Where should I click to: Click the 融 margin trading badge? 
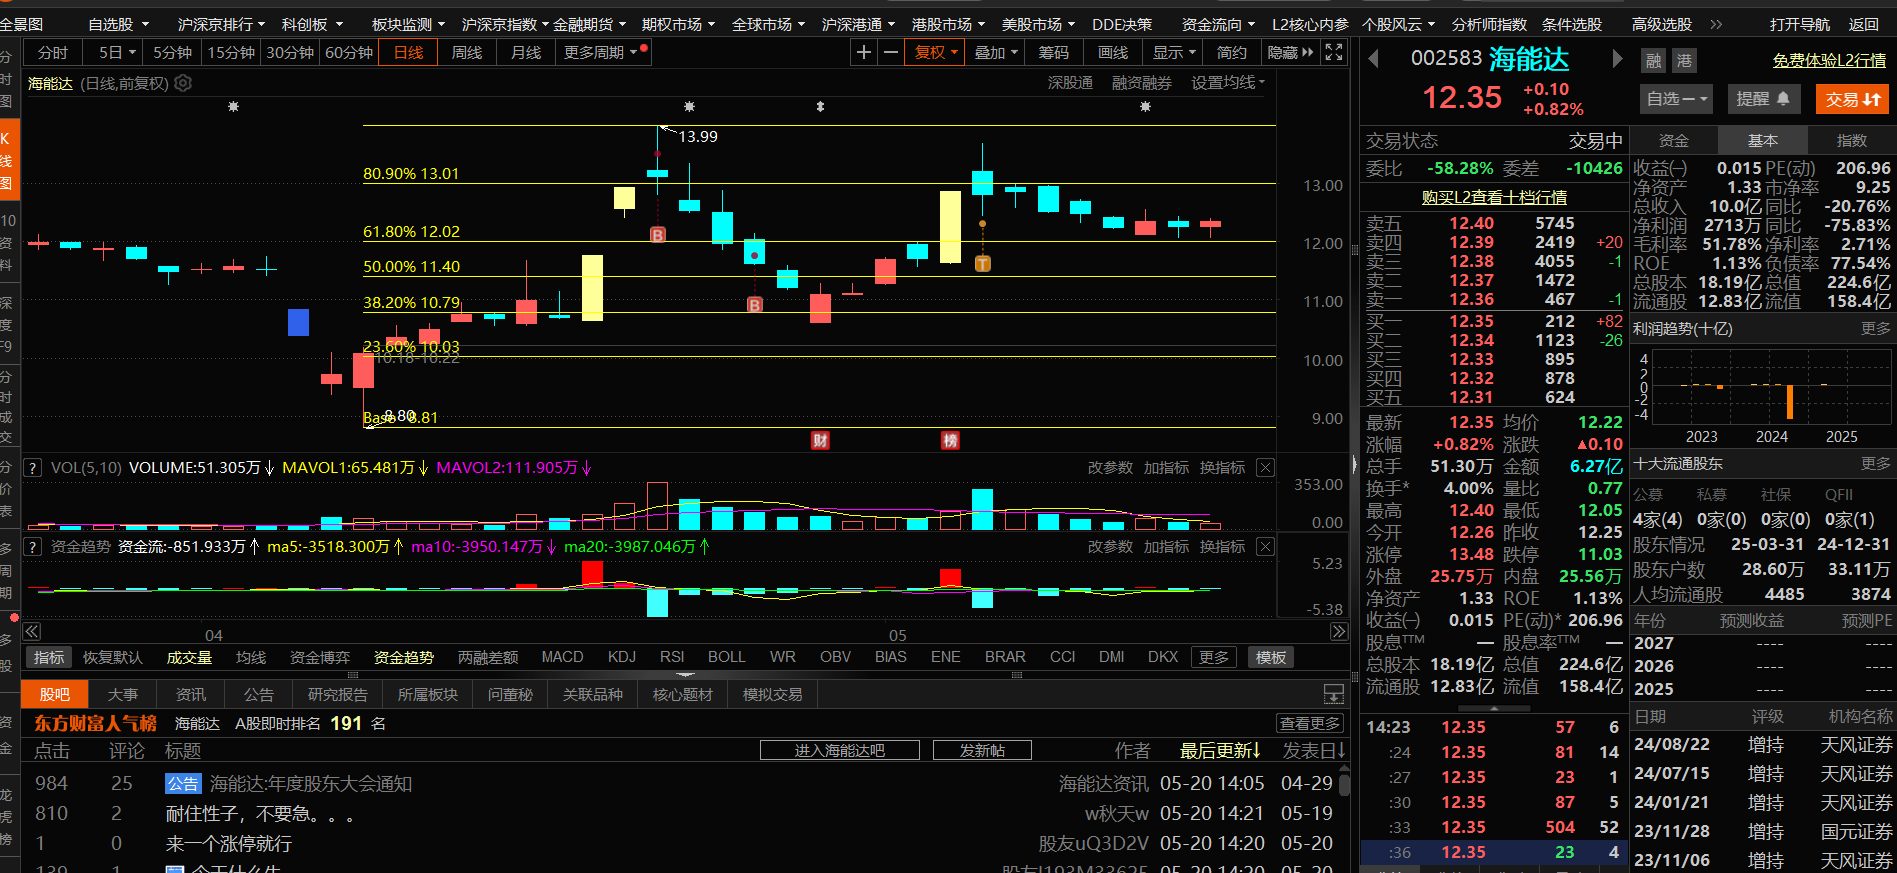click(1654, 61)
